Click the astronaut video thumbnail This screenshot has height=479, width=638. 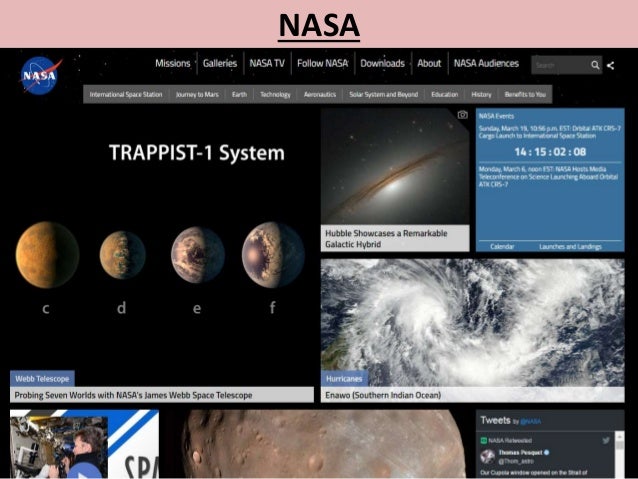(x=84, y=444)
